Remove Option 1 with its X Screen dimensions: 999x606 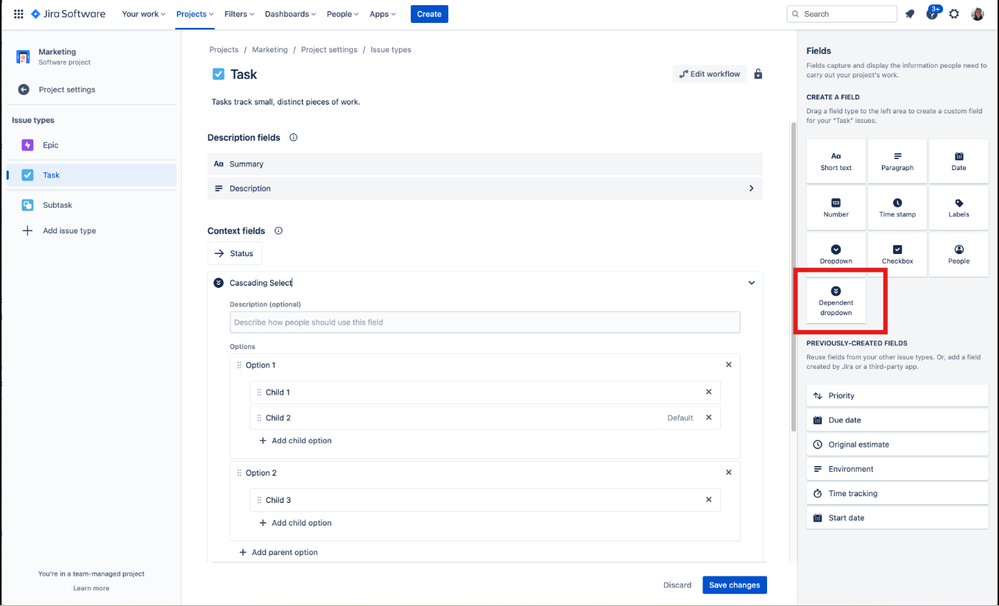coord(729,365)
